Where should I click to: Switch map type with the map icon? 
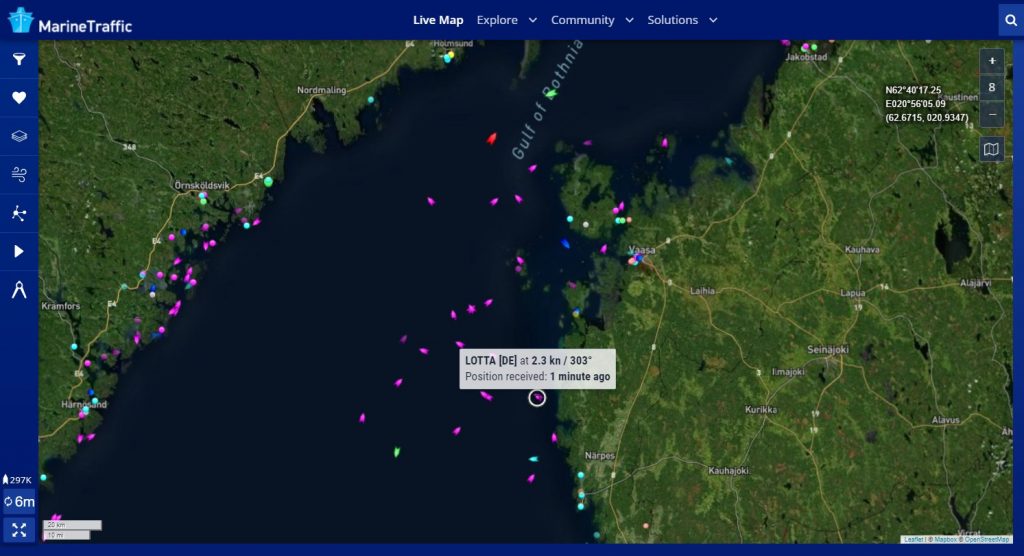(991, 150)
